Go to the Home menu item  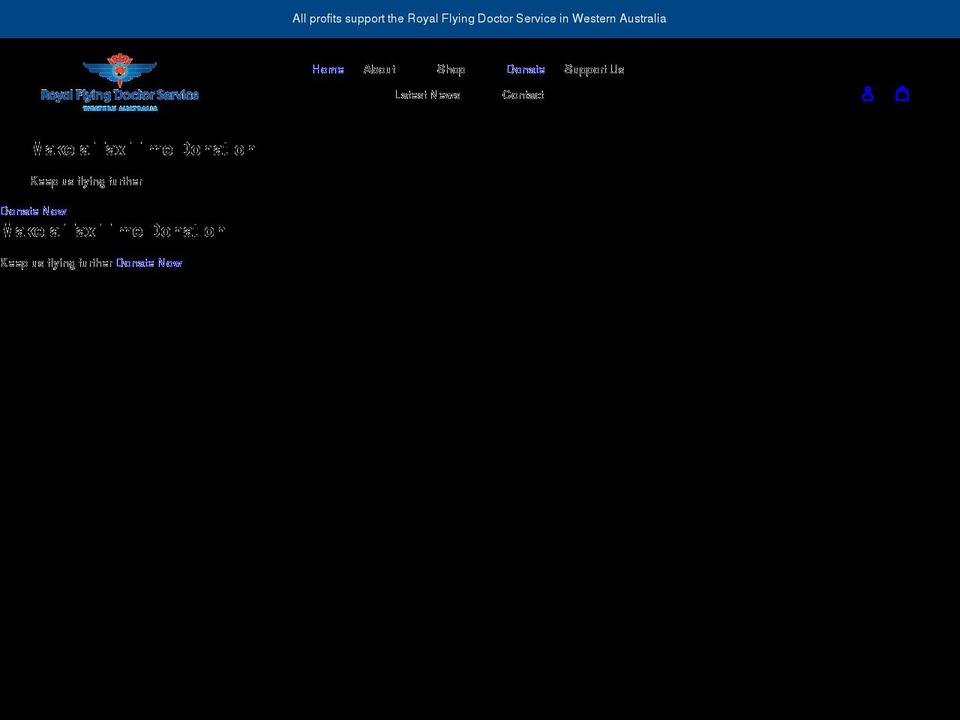tap(328, 69)
